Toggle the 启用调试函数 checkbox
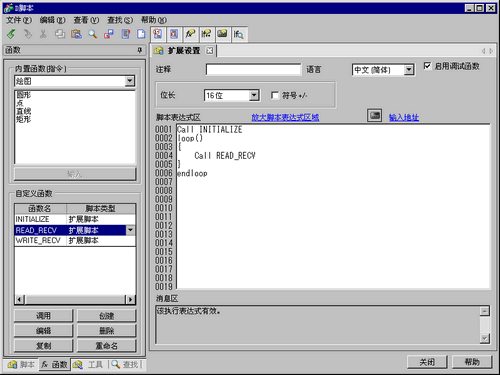 [x=427, y=66]
